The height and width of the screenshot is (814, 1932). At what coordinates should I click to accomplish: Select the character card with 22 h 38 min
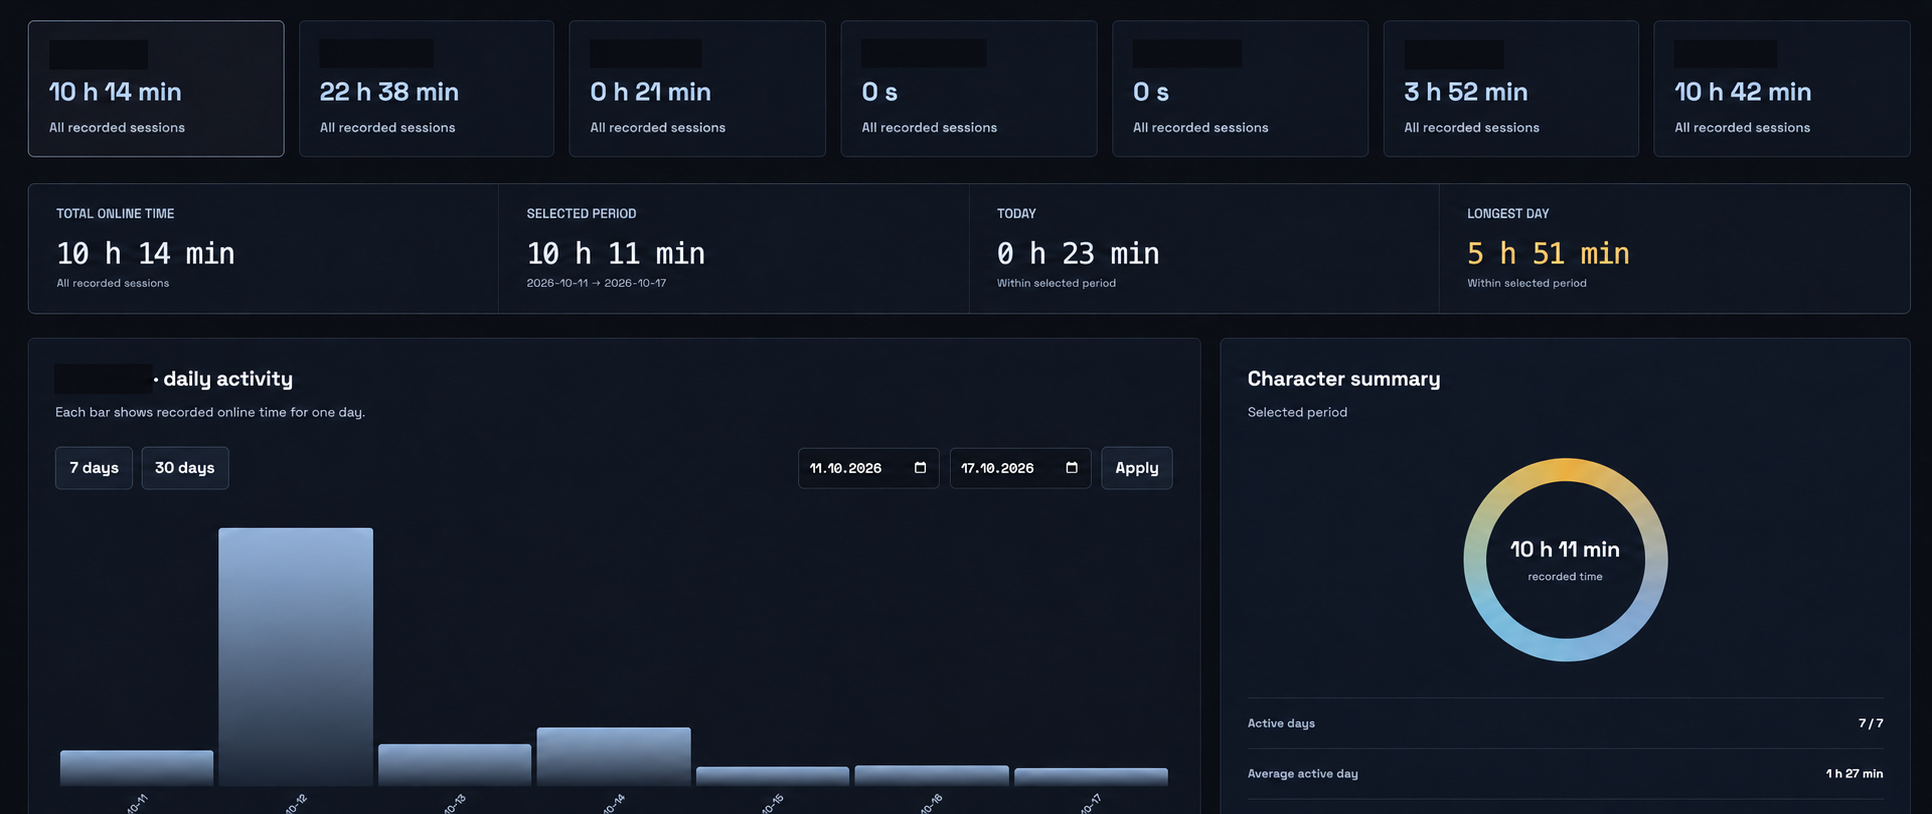click(427, 89)
